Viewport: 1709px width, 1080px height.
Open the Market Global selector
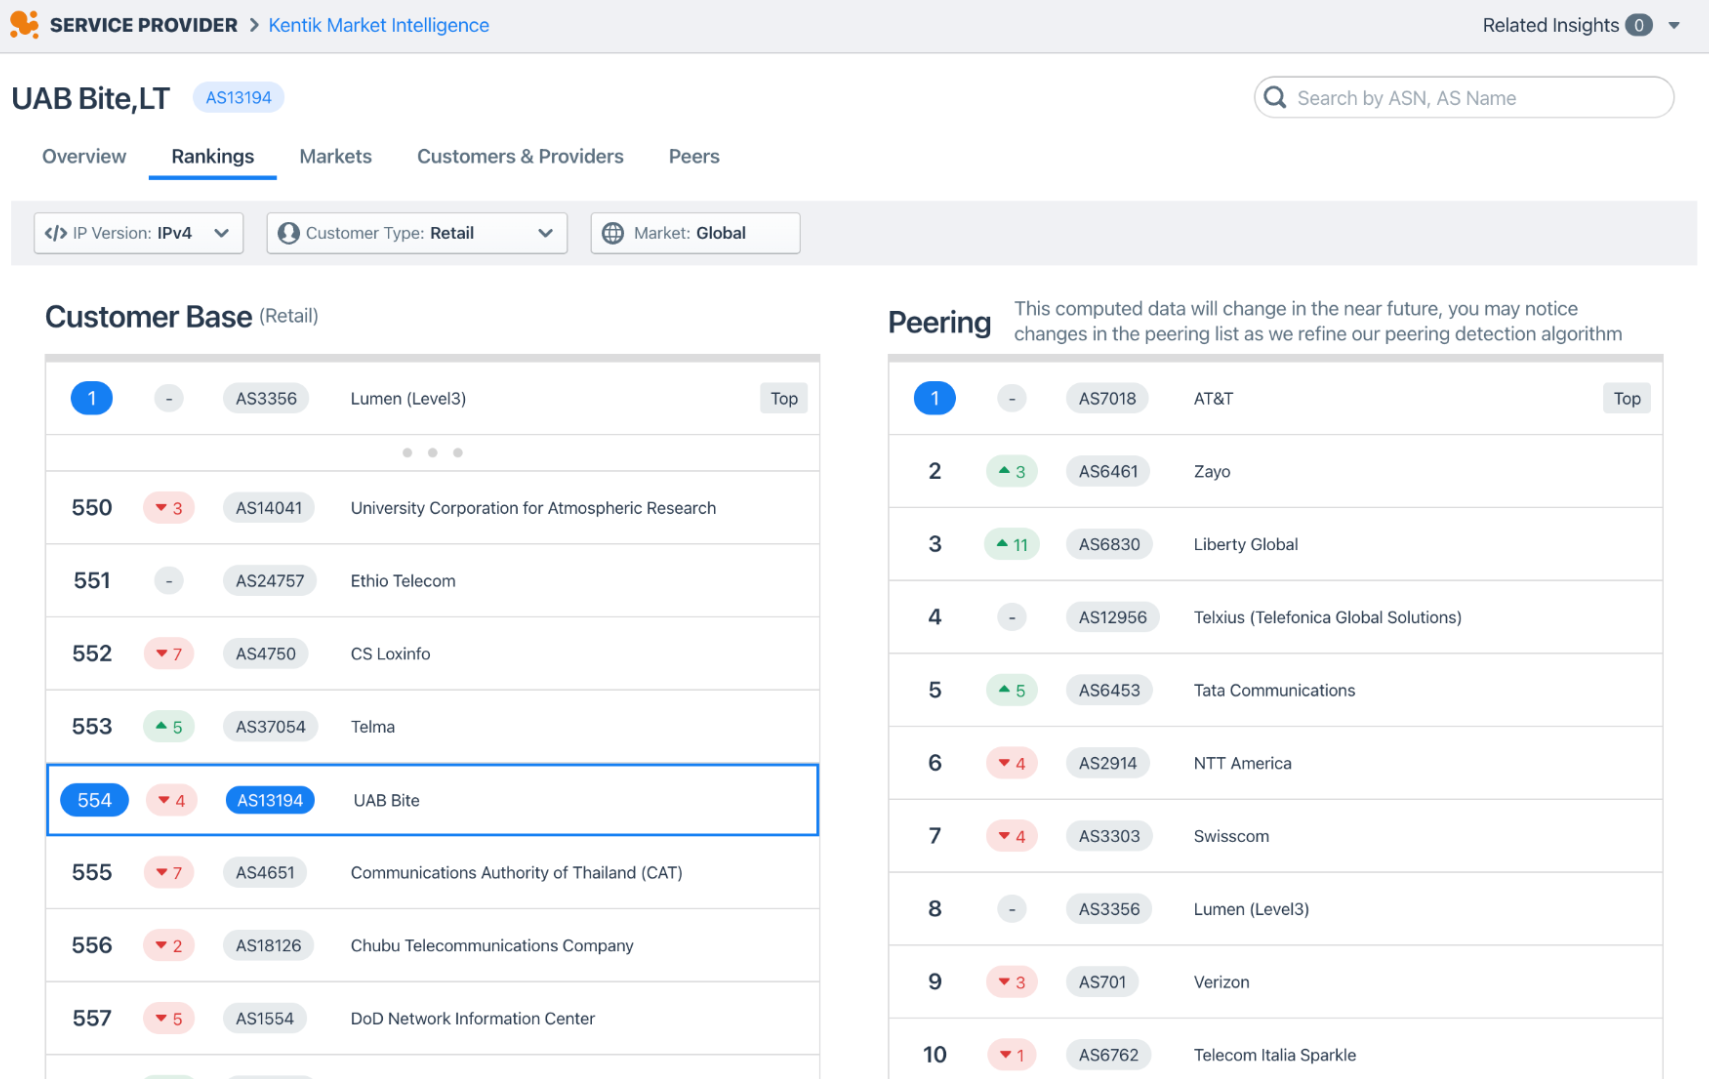pos(695,233)
